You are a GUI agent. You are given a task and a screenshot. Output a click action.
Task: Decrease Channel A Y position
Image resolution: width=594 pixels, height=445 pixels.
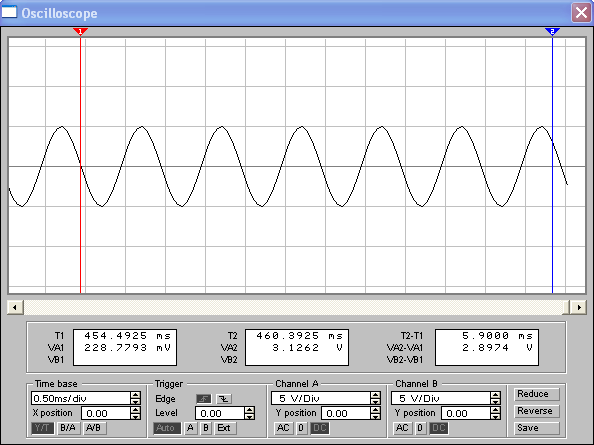[x=375, y=416]
